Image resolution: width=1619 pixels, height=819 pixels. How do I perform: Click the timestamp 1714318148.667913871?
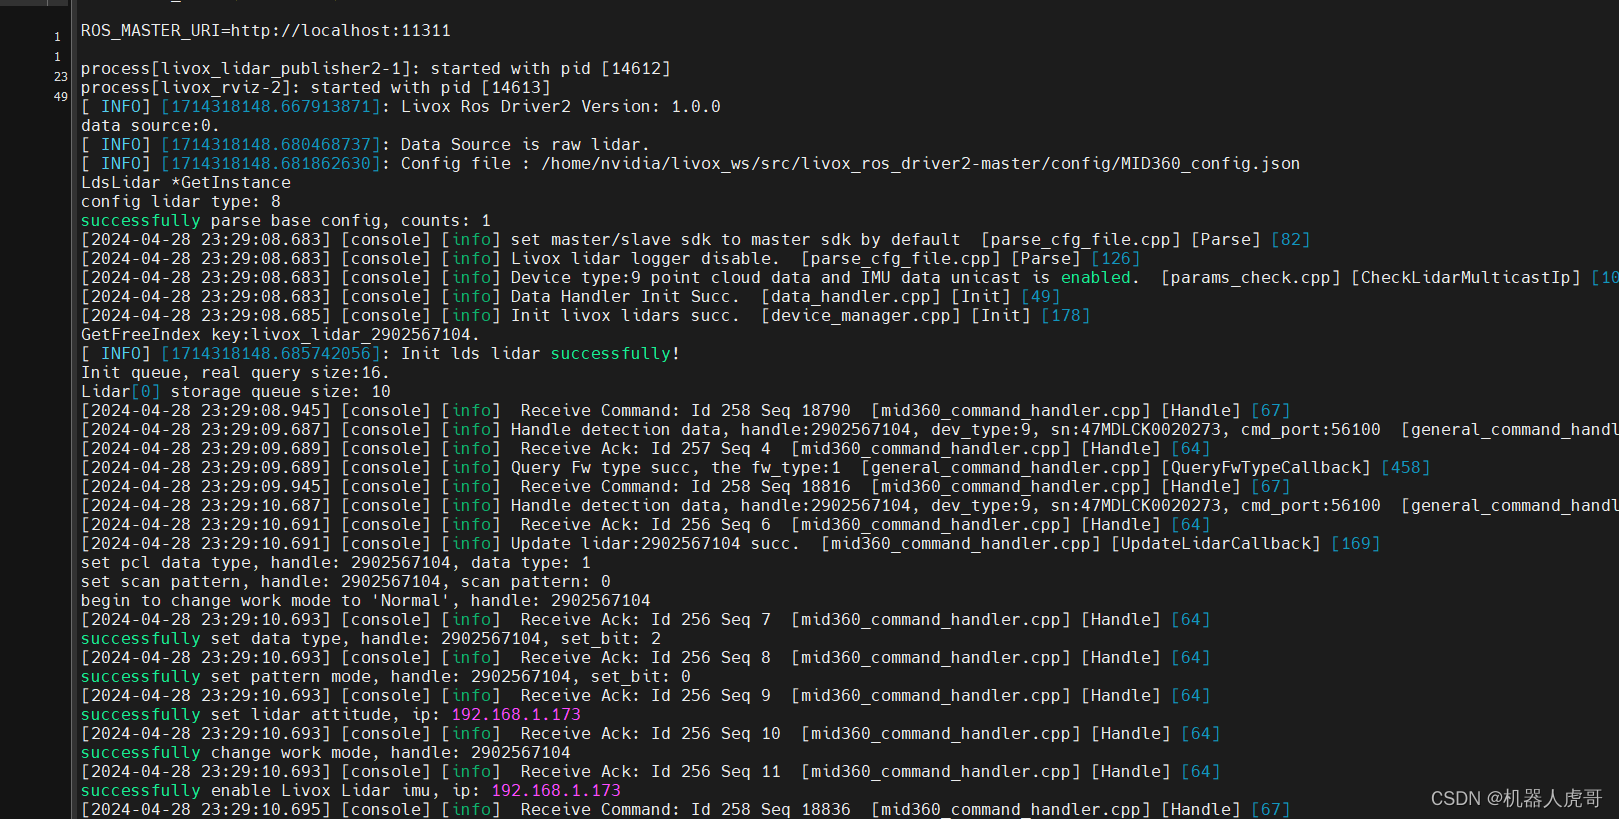pyautogui.click(x=270, y=107)
